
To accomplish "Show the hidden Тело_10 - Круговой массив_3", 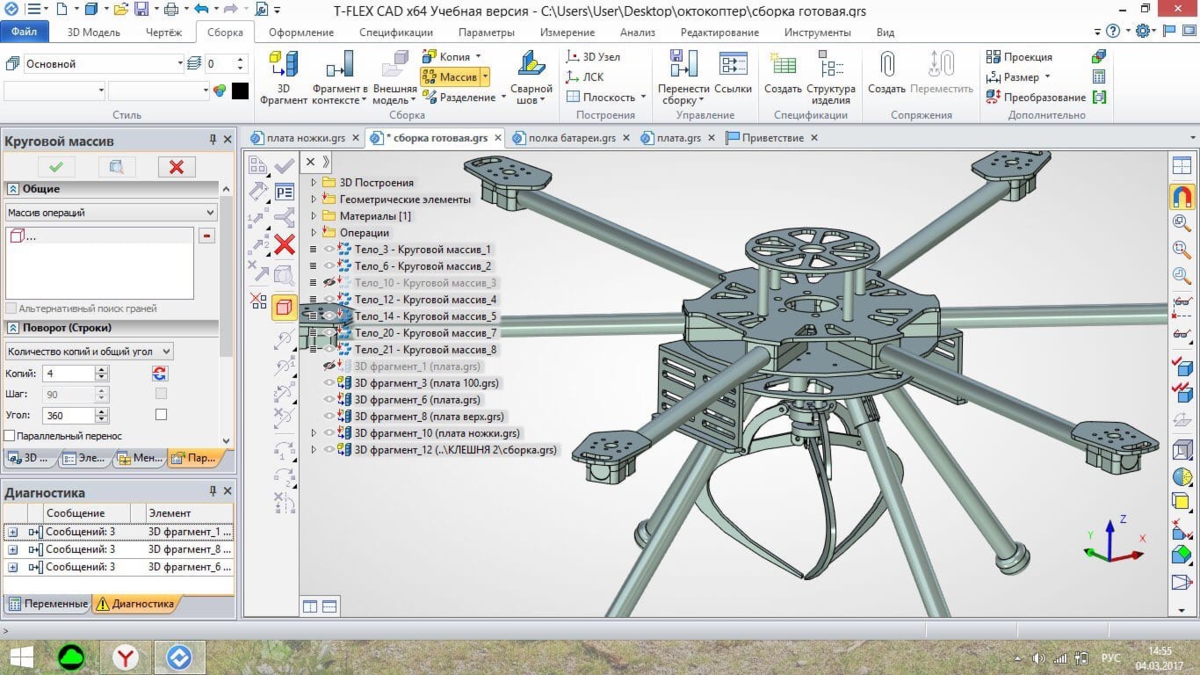I will [x=329, y=283].
